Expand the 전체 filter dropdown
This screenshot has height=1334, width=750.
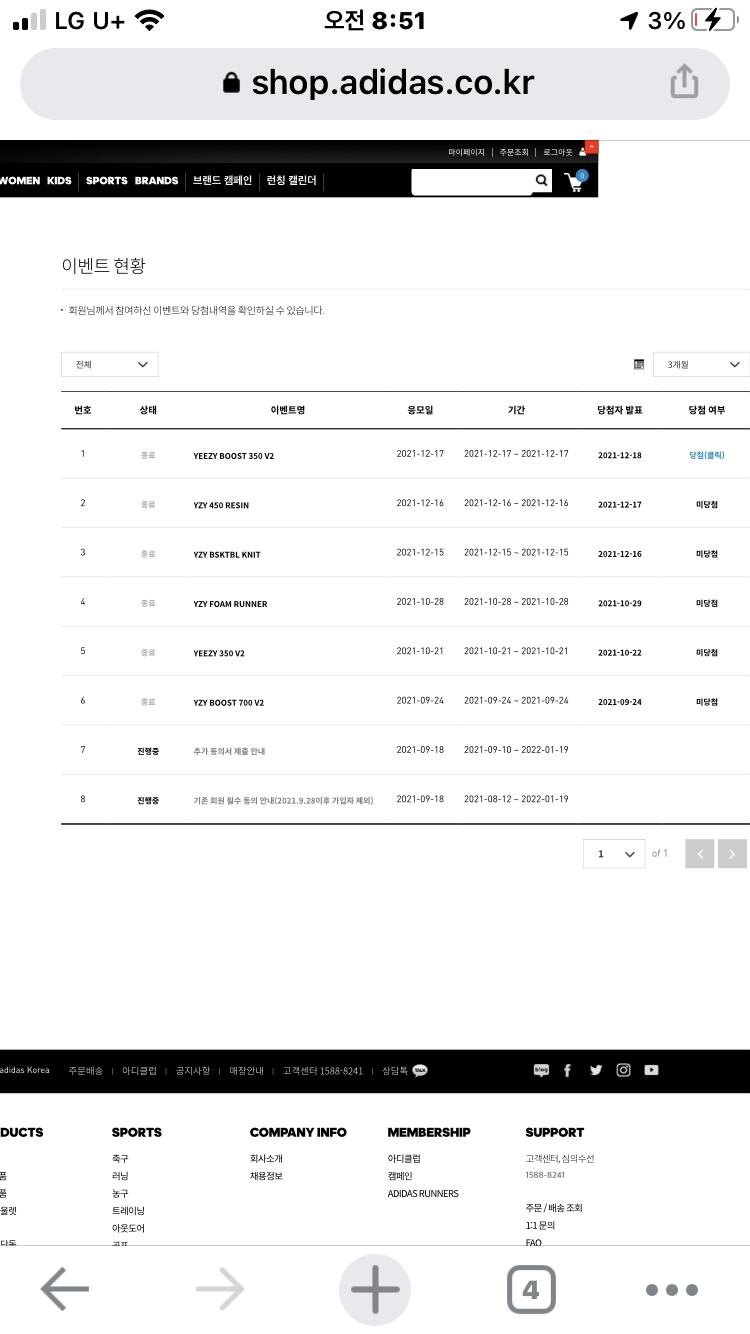click(110, 365)
